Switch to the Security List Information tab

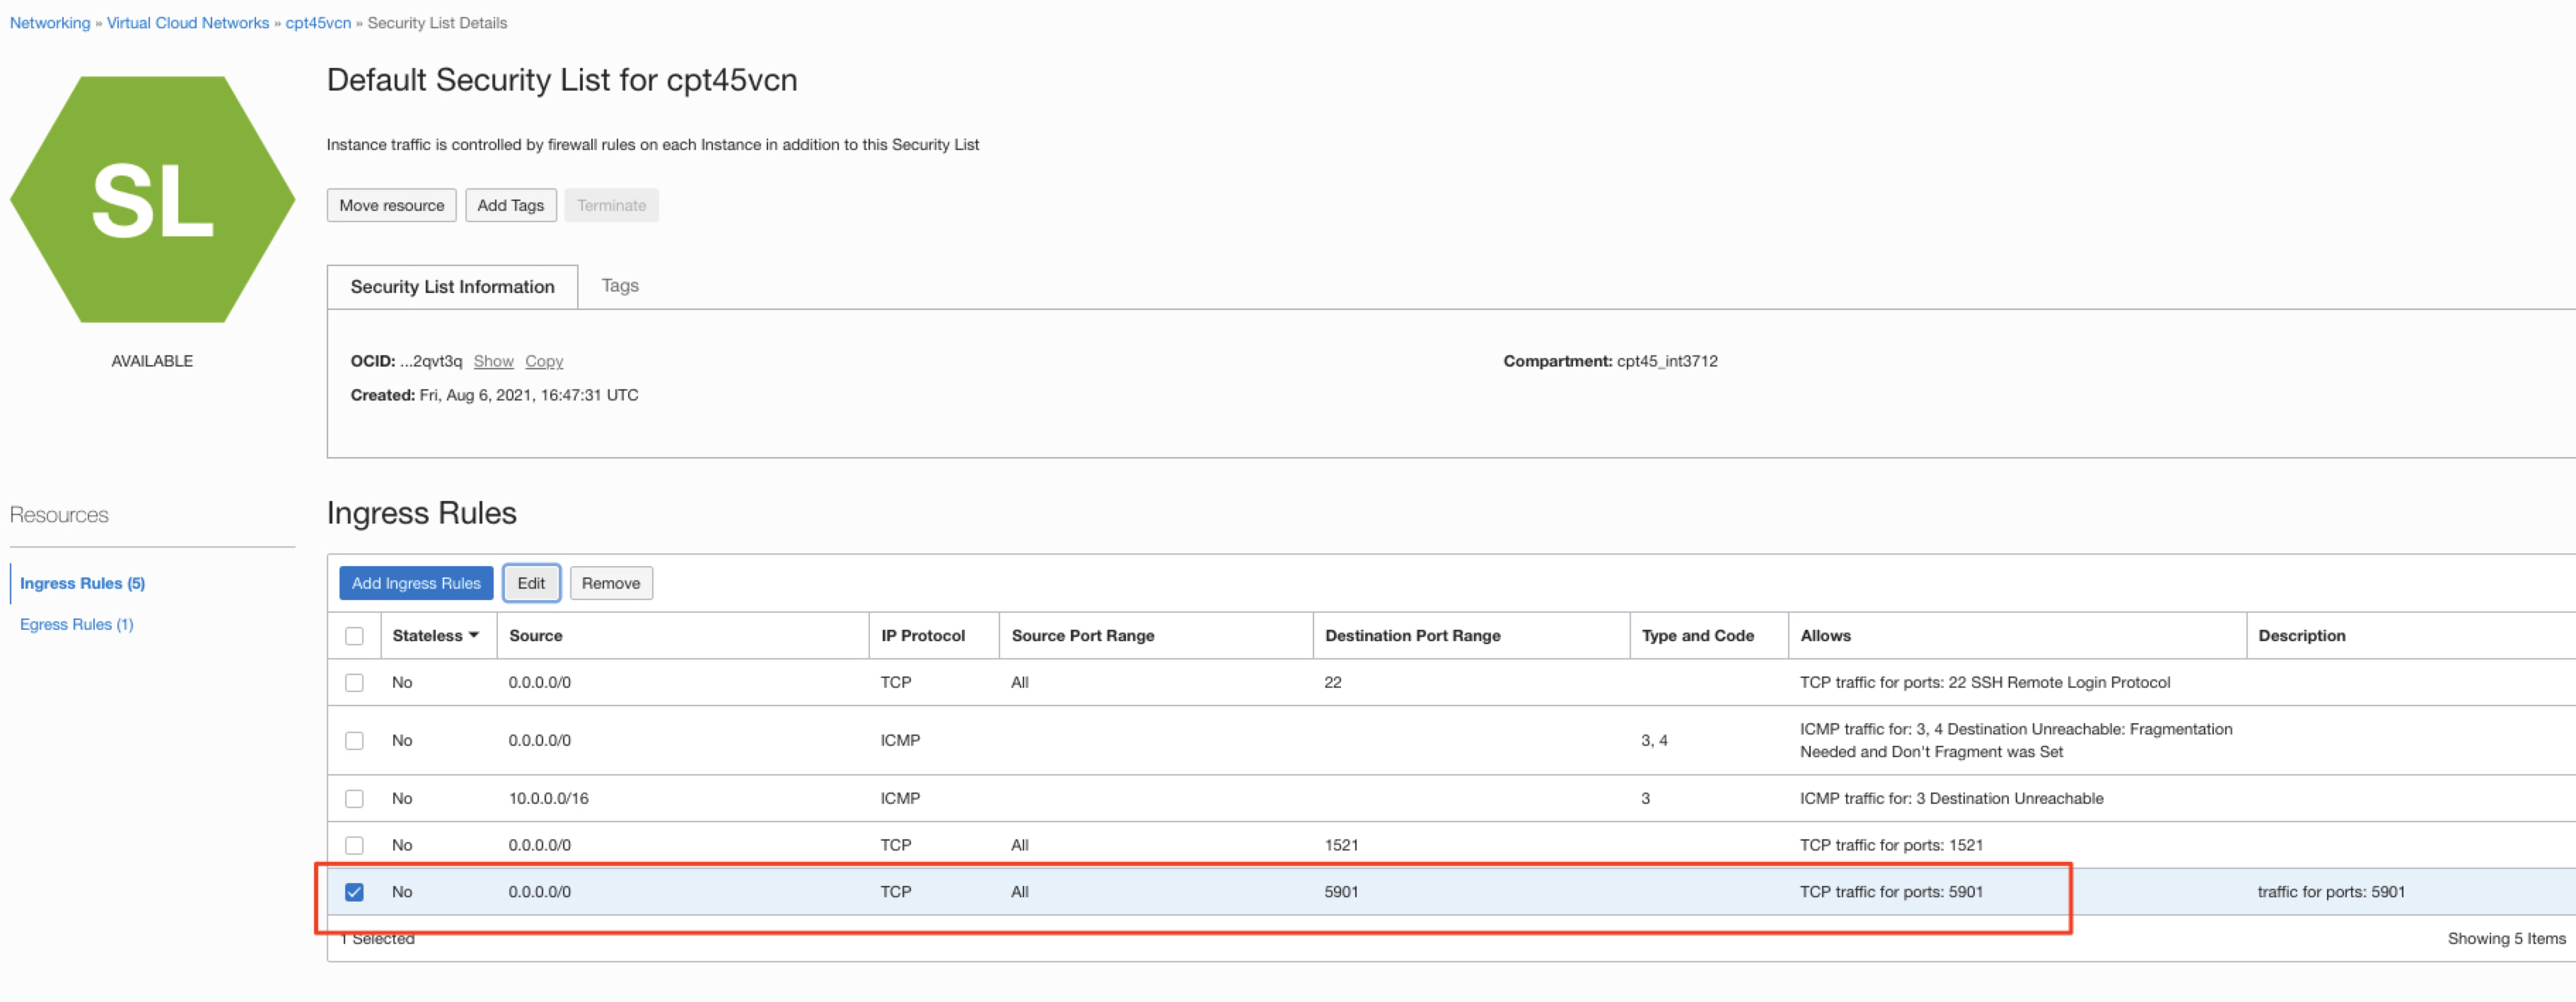[x=451, y=286]
